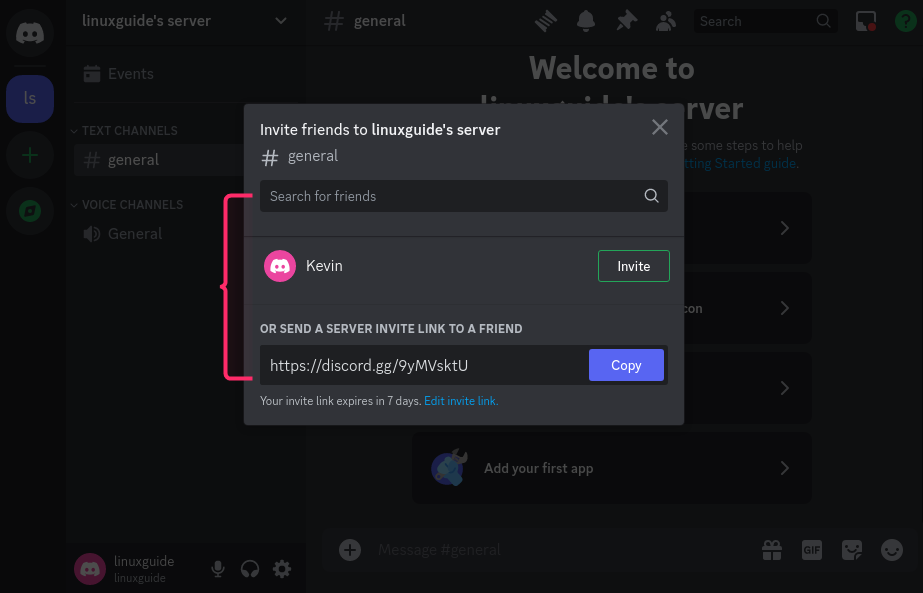Open the Events section
923x593 pixels.
click(130, 74)
